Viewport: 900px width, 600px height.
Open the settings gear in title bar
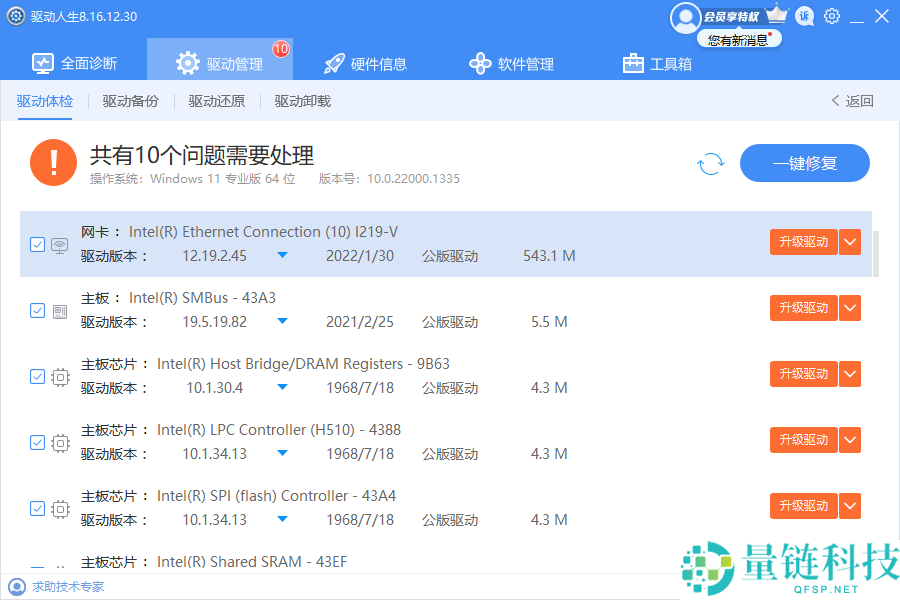click(832, 16)
